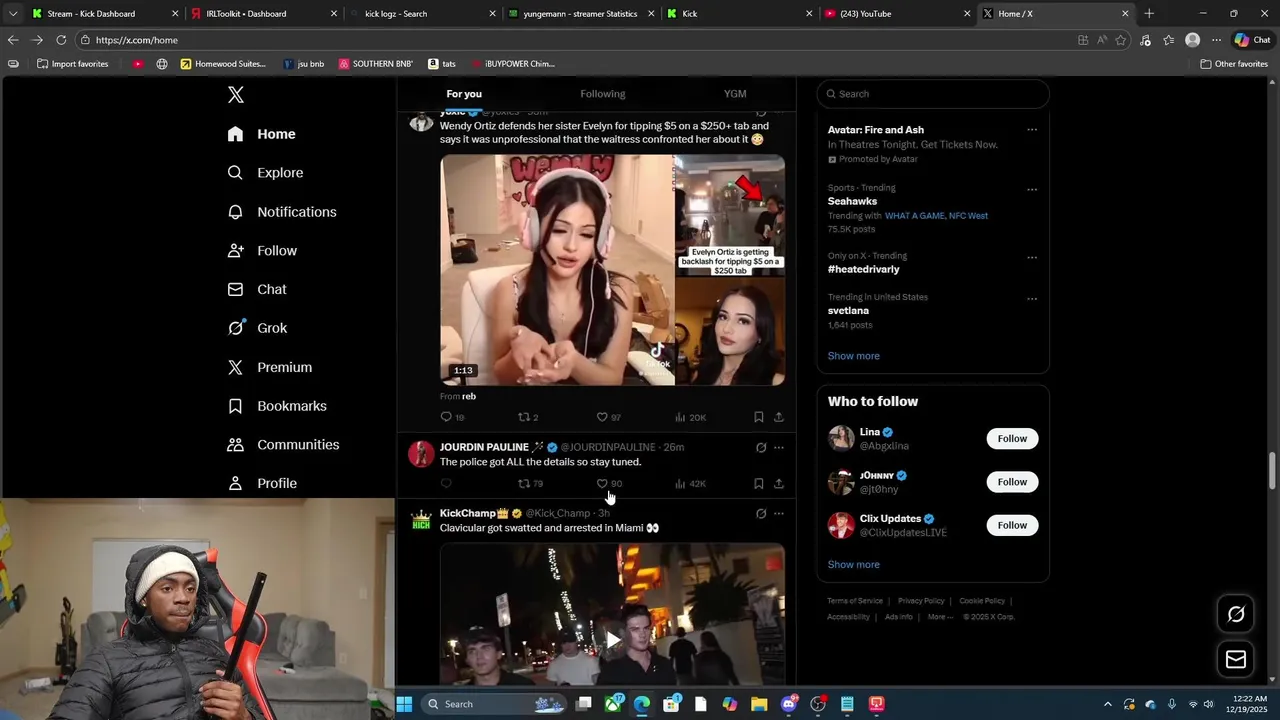Open Profile from the sidebar
Viewport: 1280px width, 720px height.
point(262,483)
